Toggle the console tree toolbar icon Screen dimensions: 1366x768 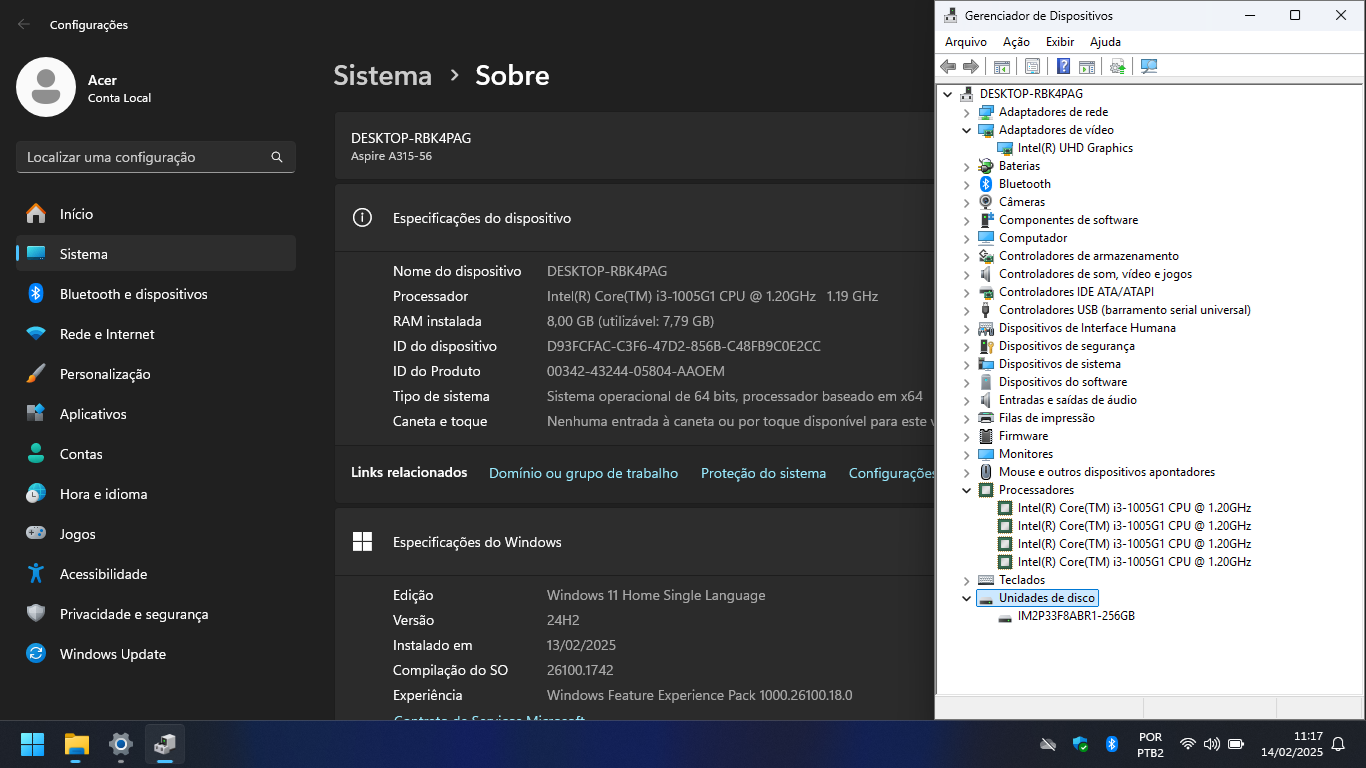[x=1001, y=66]
